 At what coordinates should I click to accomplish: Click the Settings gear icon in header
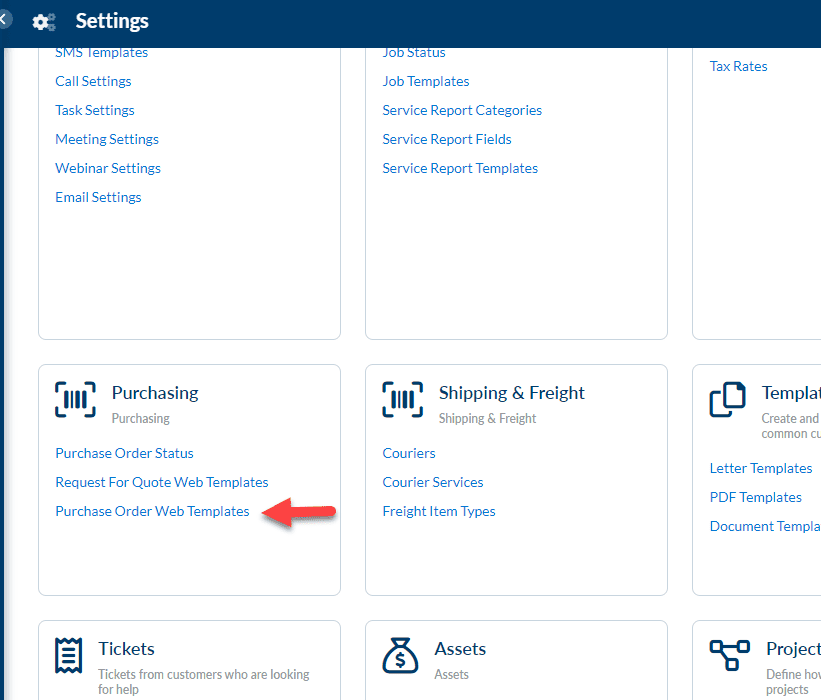click(x=43, y=22)
